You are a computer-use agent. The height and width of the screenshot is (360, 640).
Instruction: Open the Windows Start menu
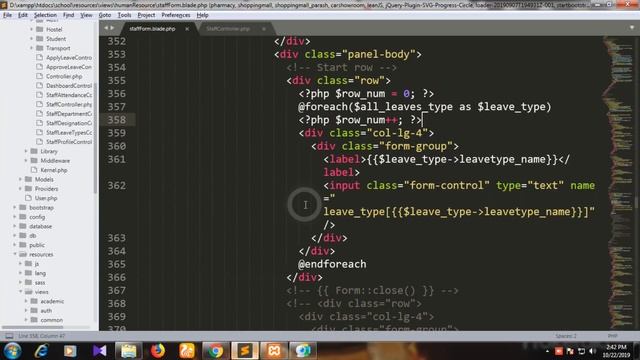(x=12, y=351)
